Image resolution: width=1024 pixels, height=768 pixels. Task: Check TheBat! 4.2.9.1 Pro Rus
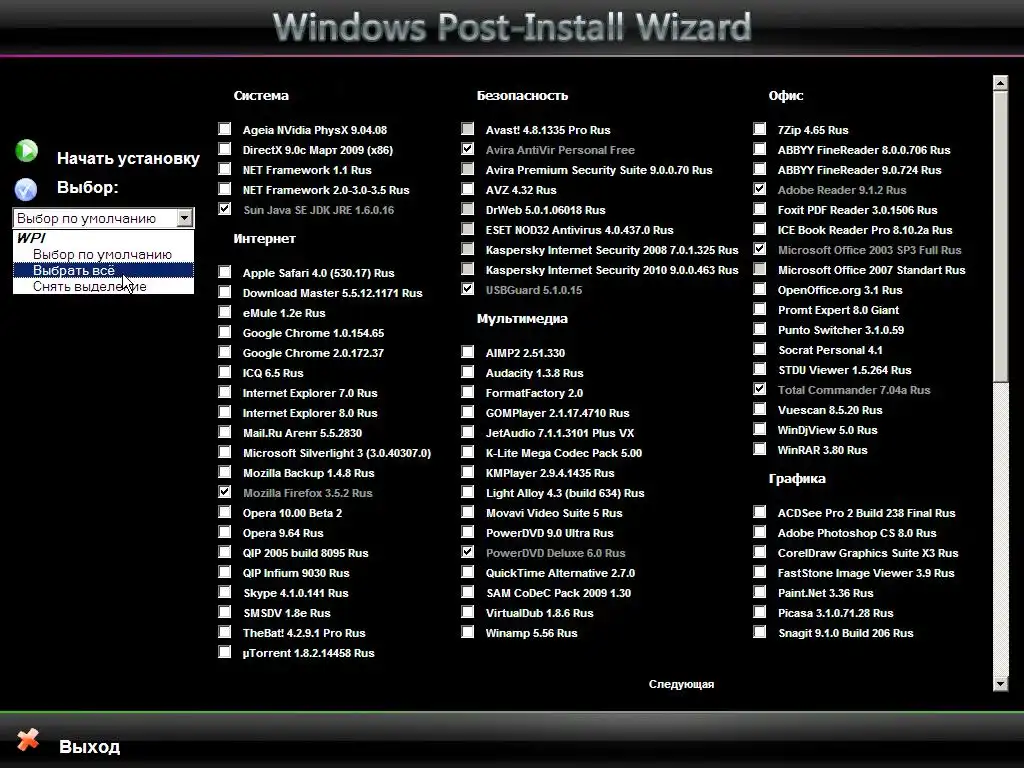[x=225, y=632]
